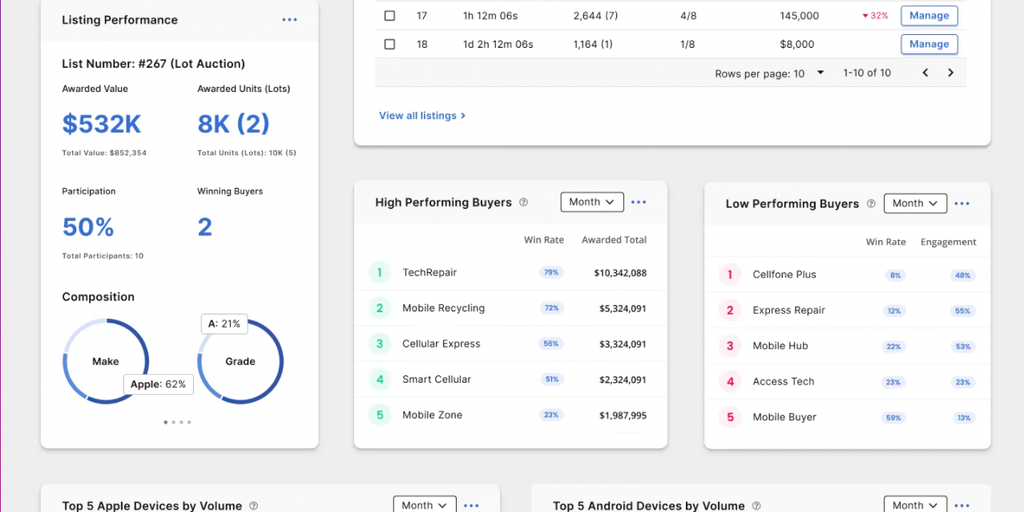Select the checkbox for listing row 18
Screen dimensions: 1024x512
click(x=390, y=44)
